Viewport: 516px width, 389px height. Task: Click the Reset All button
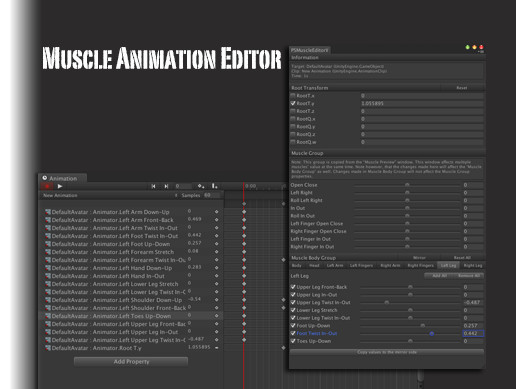pos(462,258)
